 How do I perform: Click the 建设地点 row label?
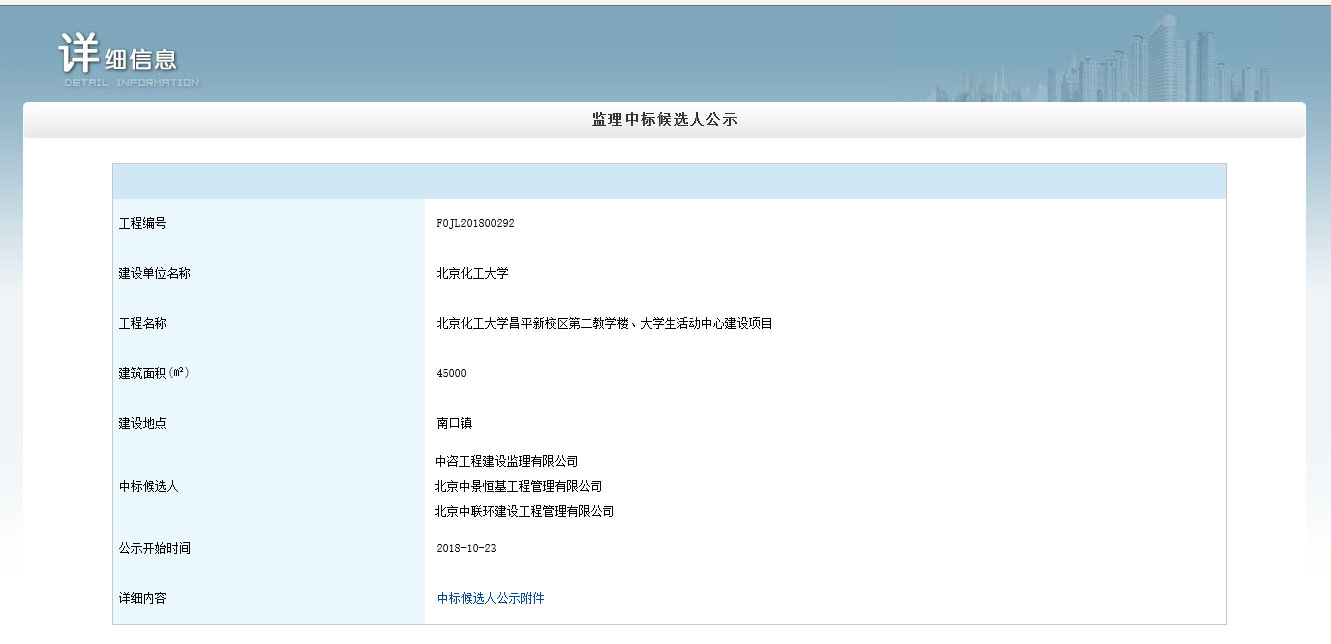pos(142,423)
